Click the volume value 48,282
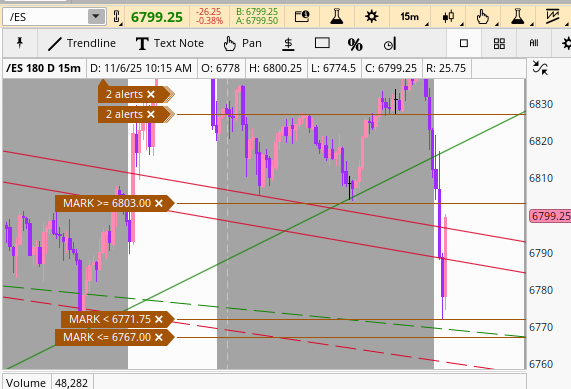 pyautogui.click(x=71, y=383)
